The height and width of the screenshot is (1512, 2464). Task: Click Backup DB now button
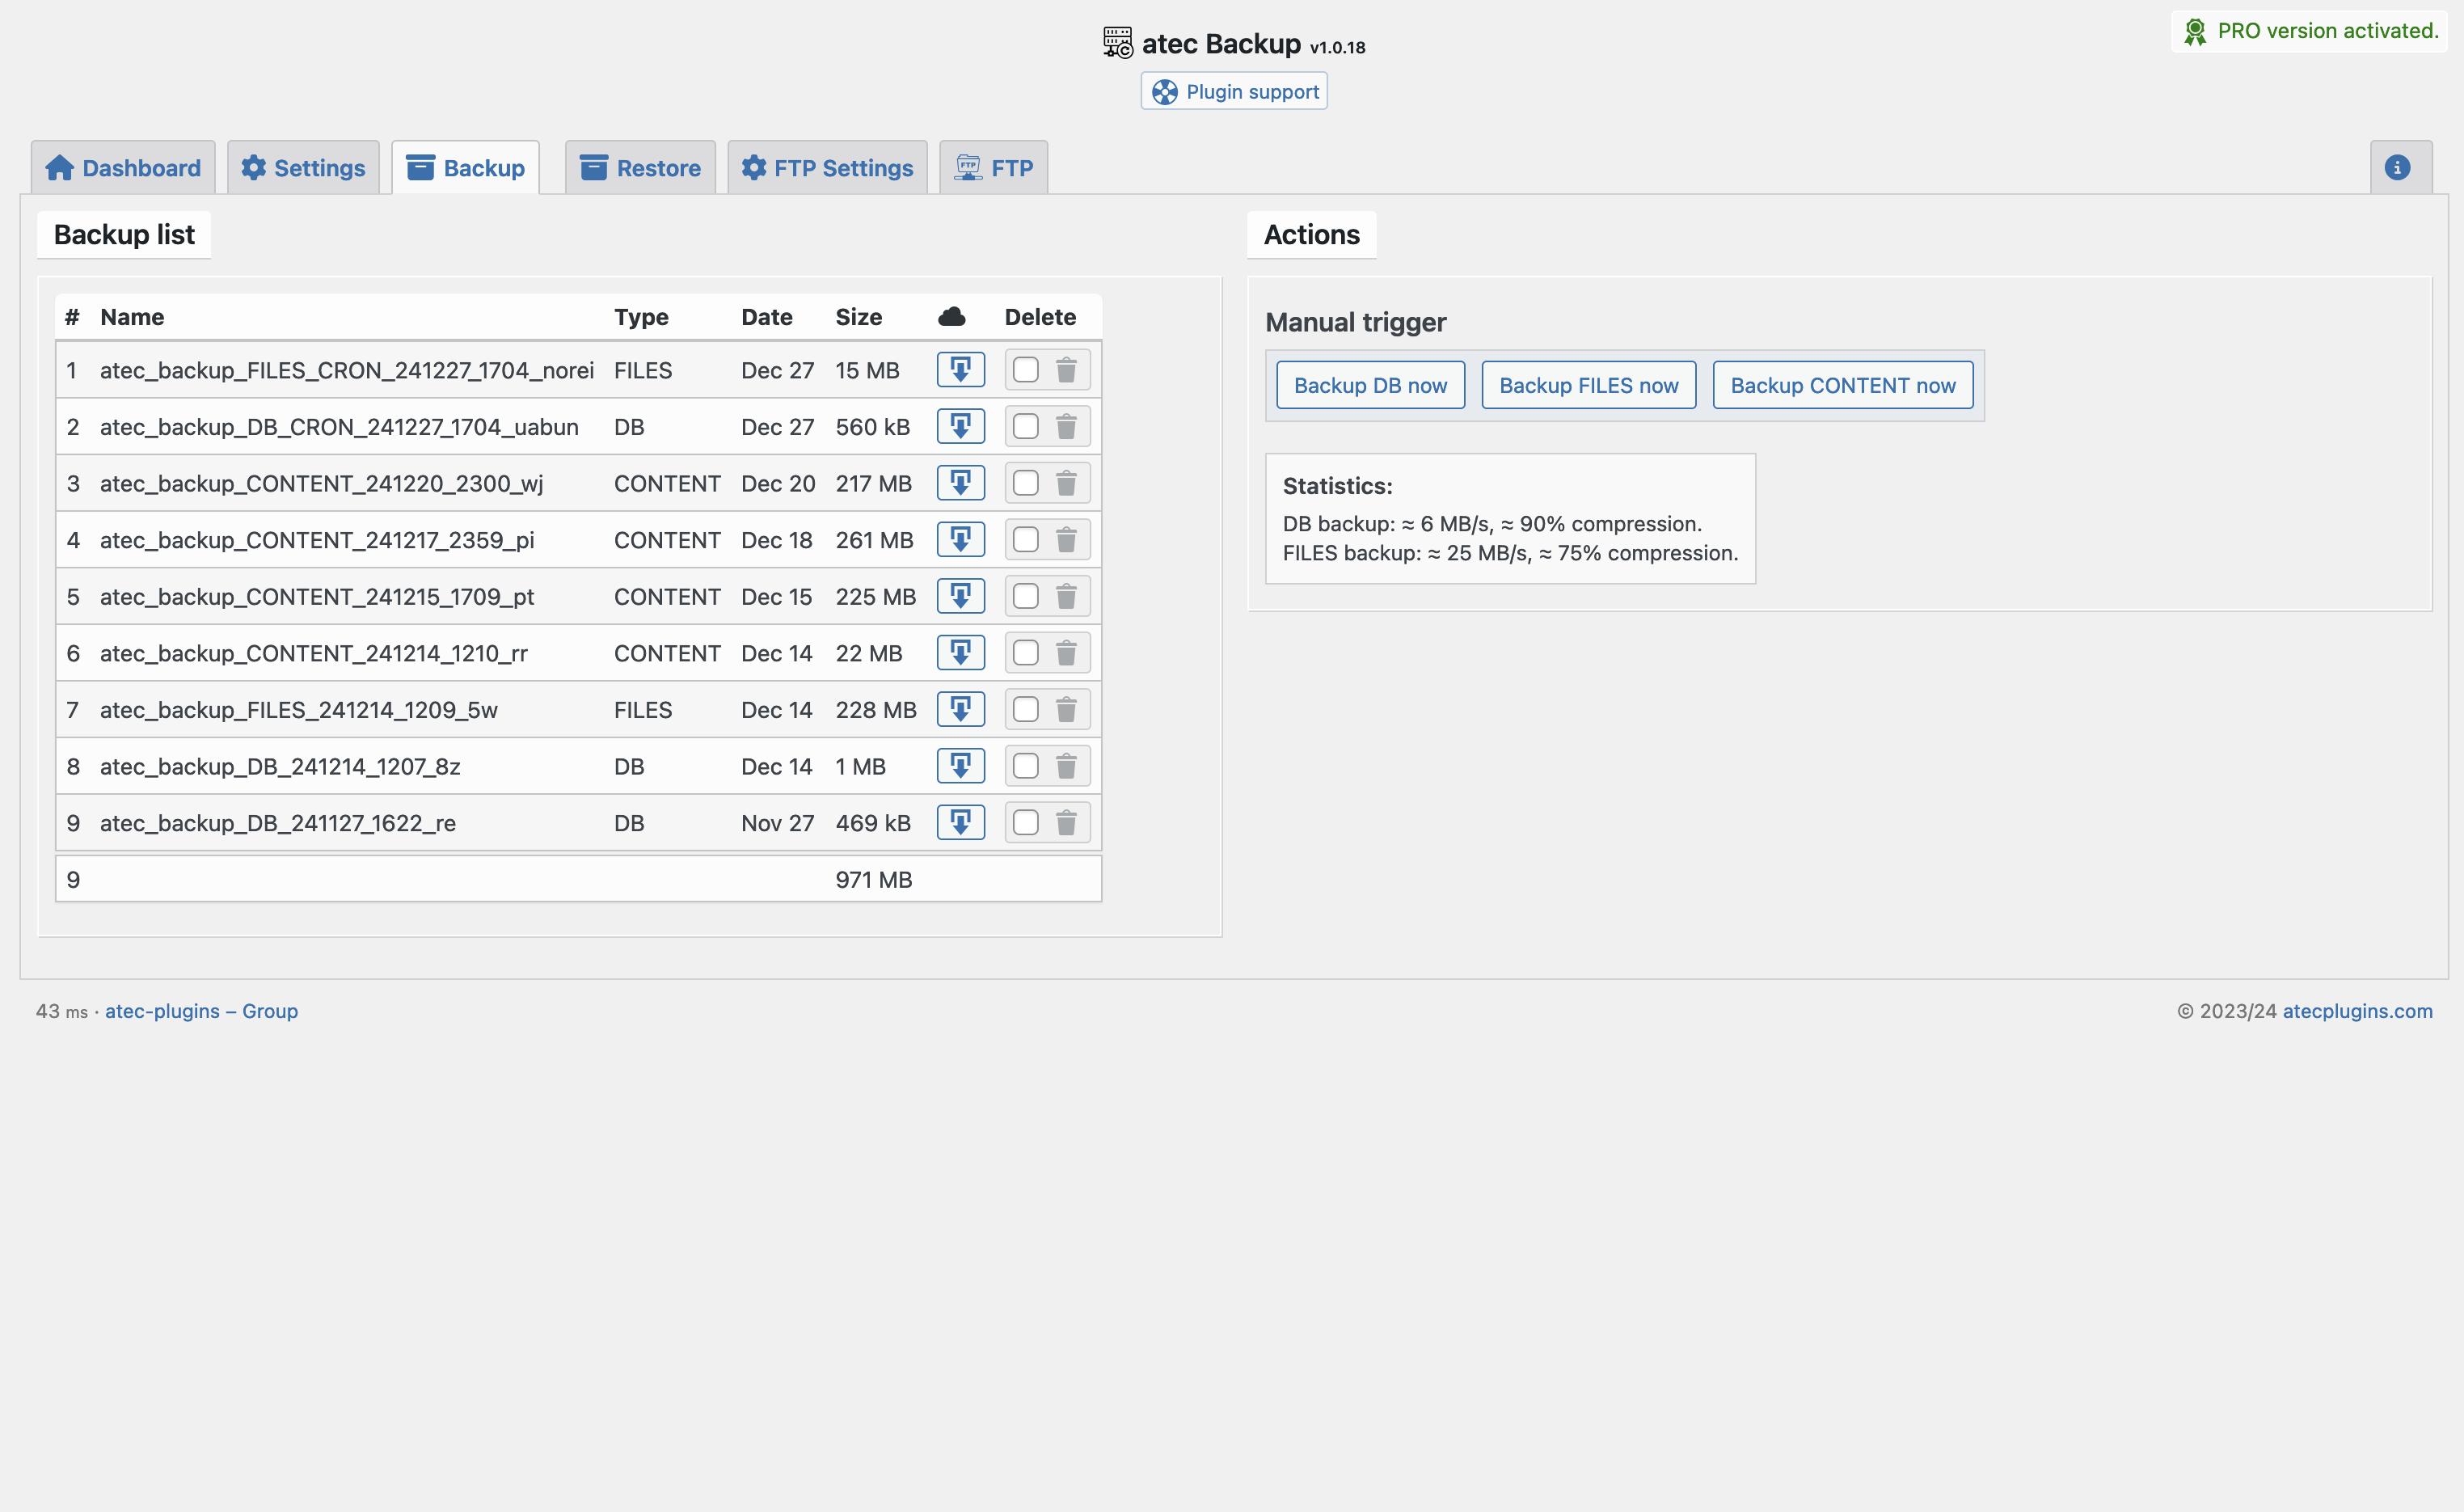(1370, 385)
